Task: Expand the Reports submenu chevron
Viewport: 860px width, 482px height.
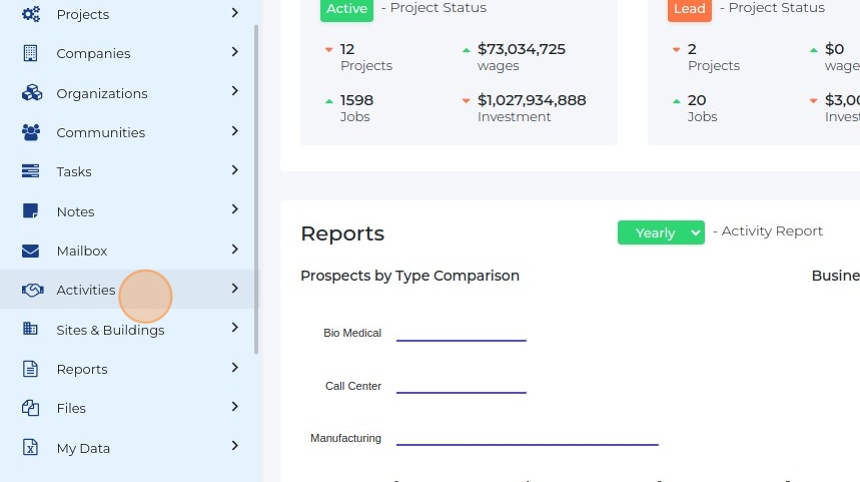Action: (235, 368)
